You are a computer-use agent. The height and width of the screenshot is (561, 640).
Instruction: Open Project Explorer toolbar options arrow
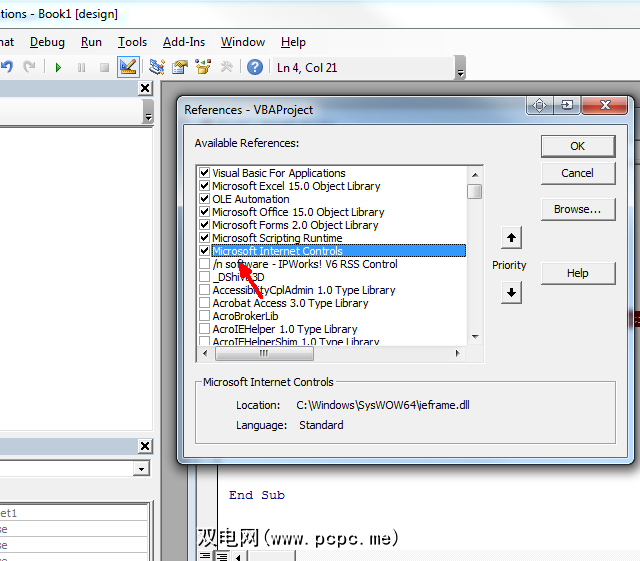click(149, 111)
